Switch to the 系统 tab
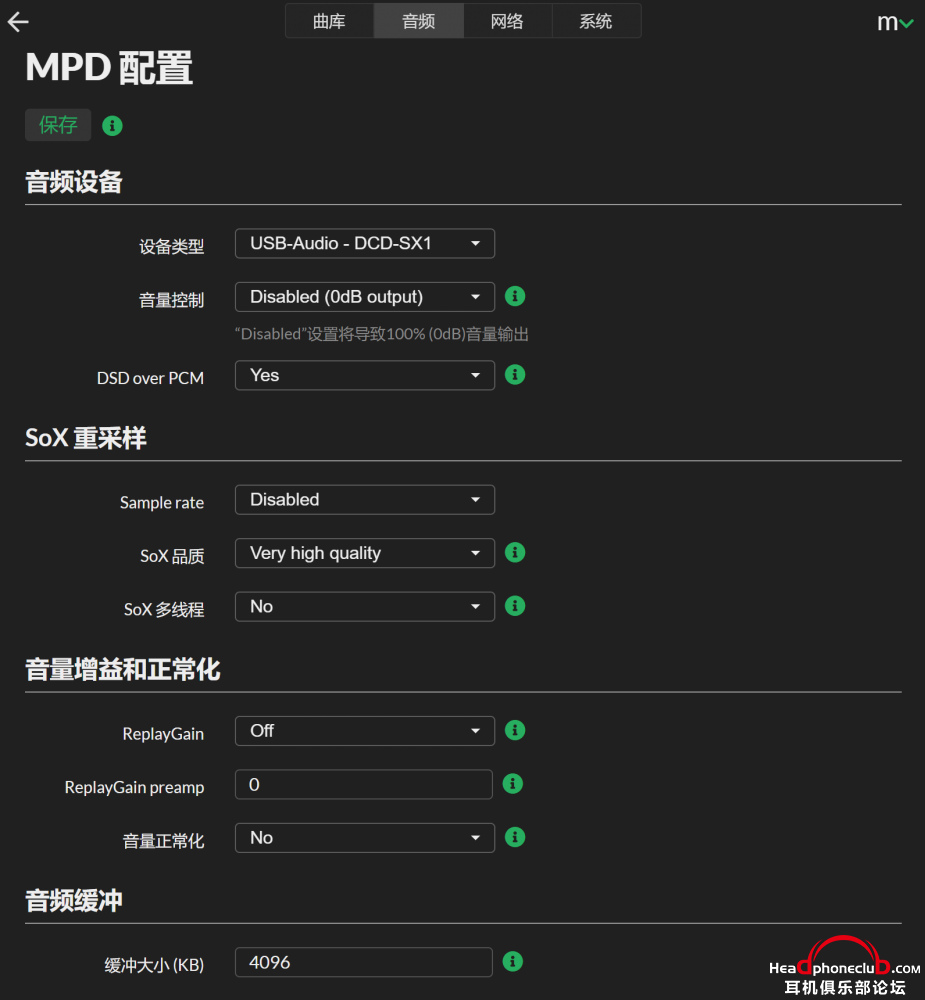The height and width of the screenshot is (1000, 925). [596, 21]
